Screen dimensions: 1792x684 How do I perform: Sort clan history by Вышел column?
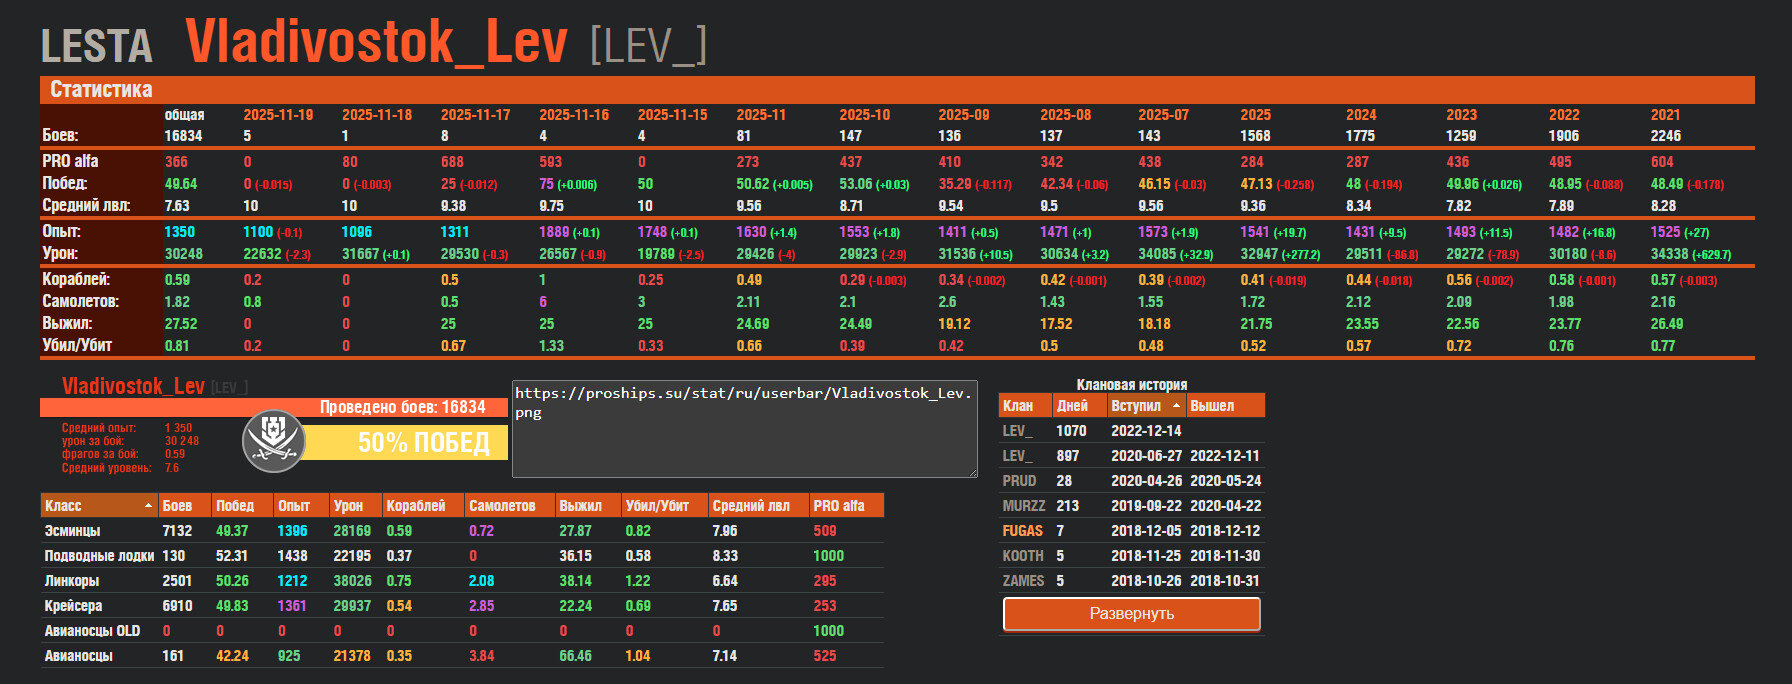[x=1212, y=406]
